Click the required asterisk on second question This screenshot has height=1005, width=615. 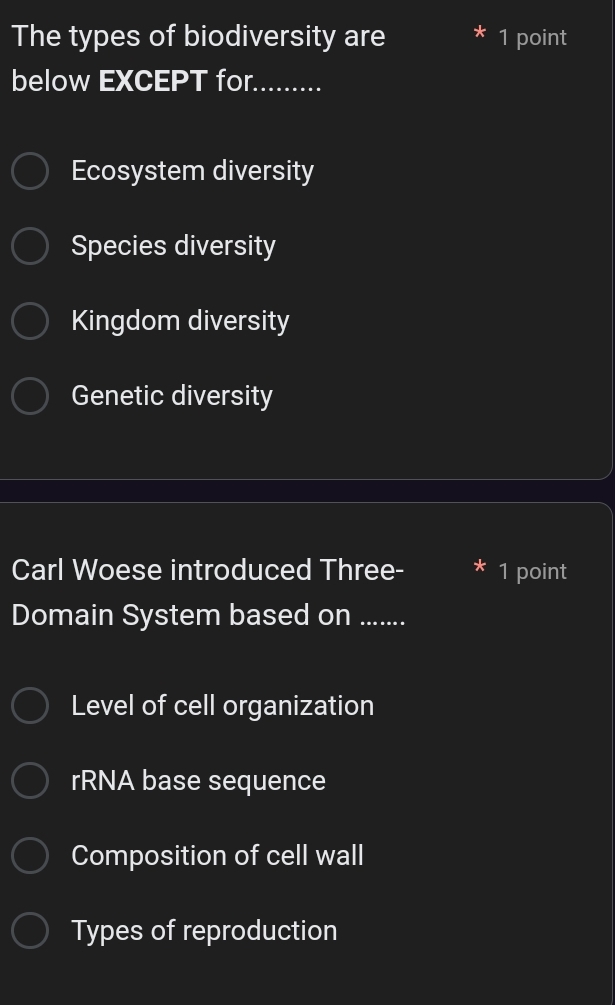coord(481,570)
